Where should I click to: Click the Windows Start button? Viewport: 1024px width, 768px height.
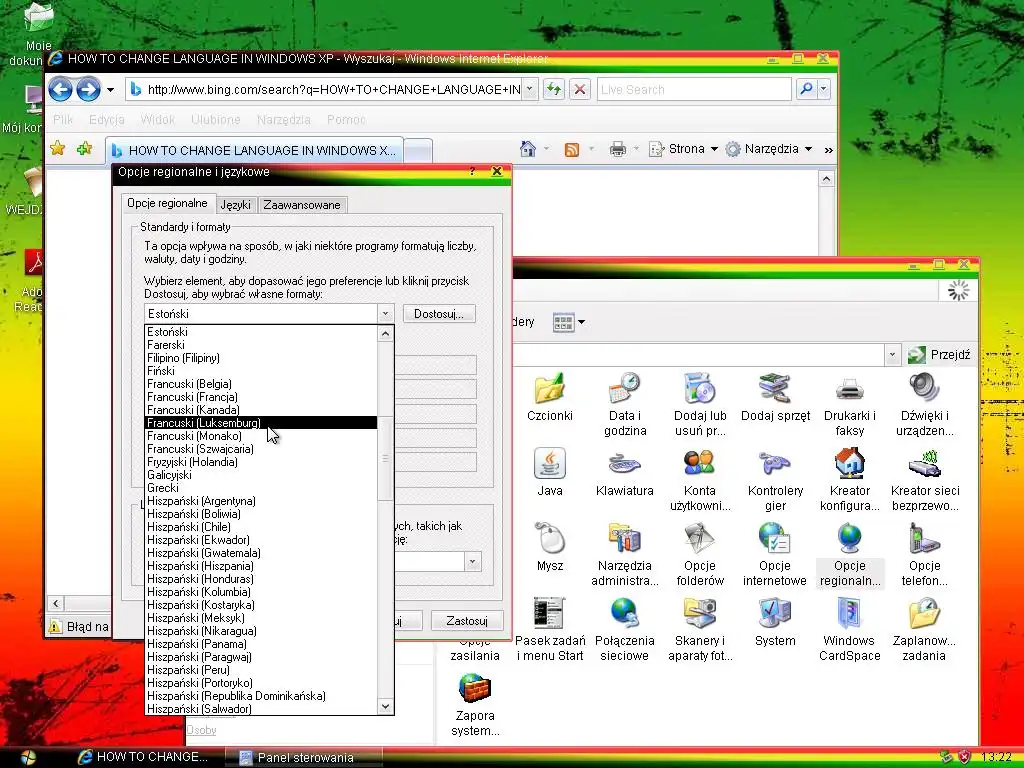29,758
